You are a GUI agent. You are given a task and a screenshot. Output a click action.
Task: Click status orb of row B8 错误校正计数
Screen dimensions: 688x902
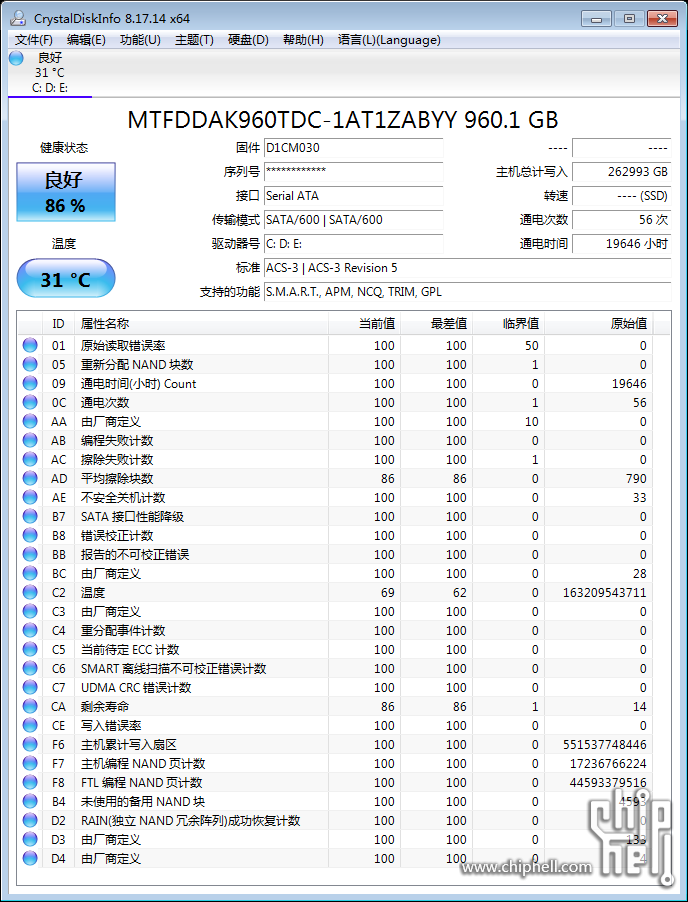pos(30,536)
